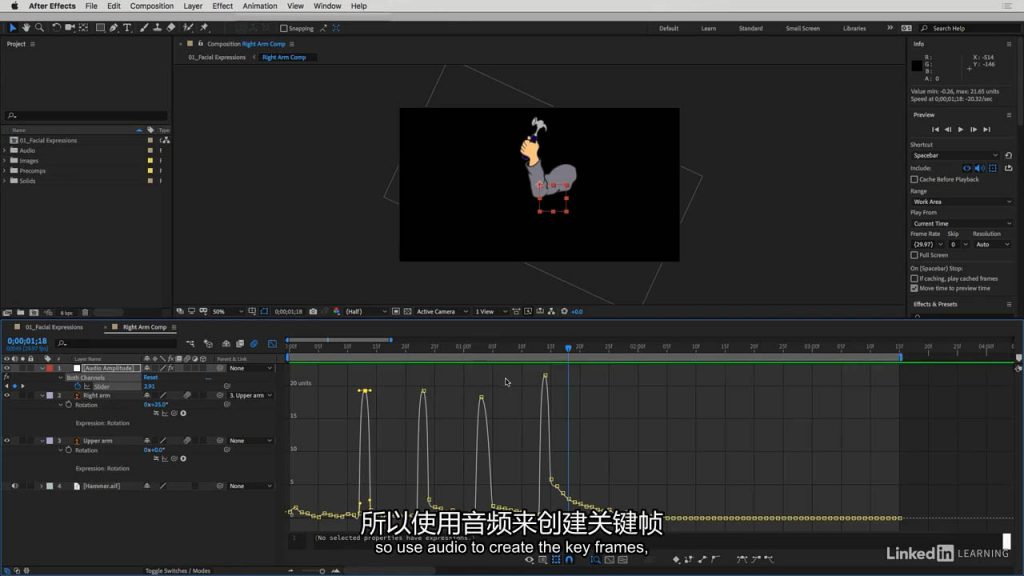Click the reset shortcut icon in Preview panel

click(x=1008, y=155)
